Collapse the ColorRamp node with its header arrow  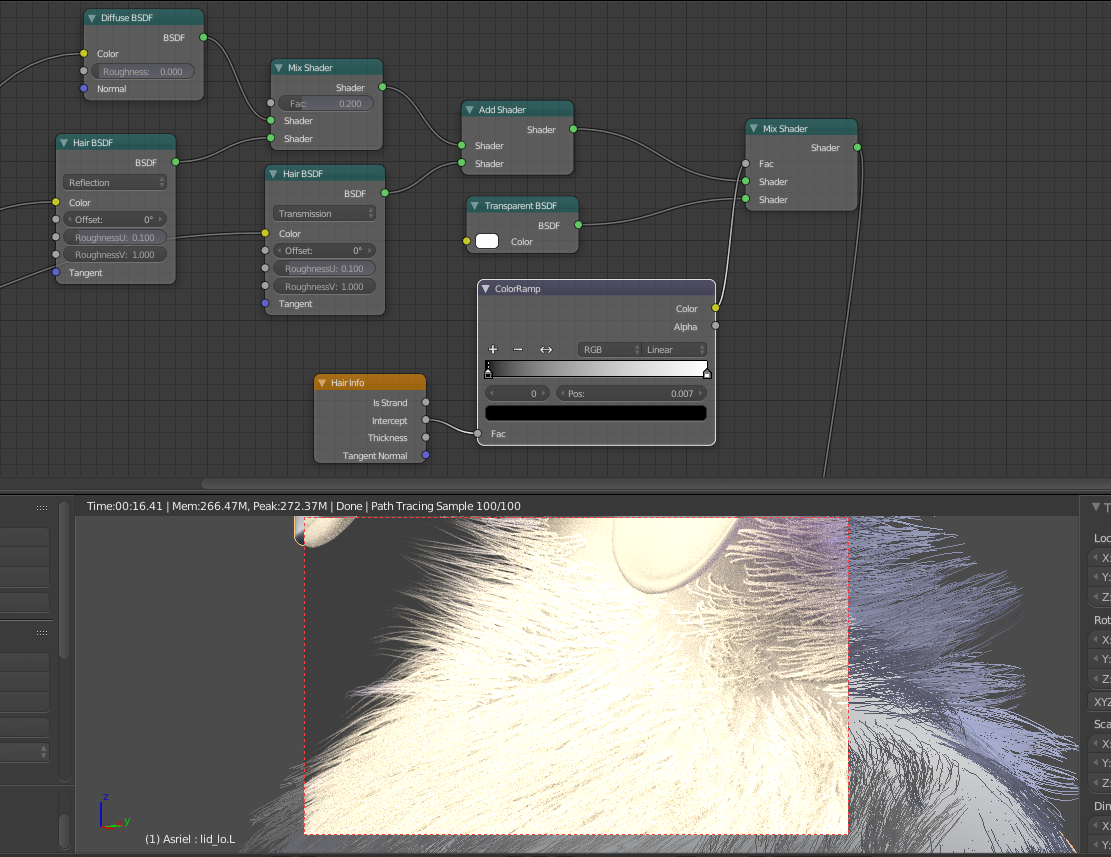487,288
